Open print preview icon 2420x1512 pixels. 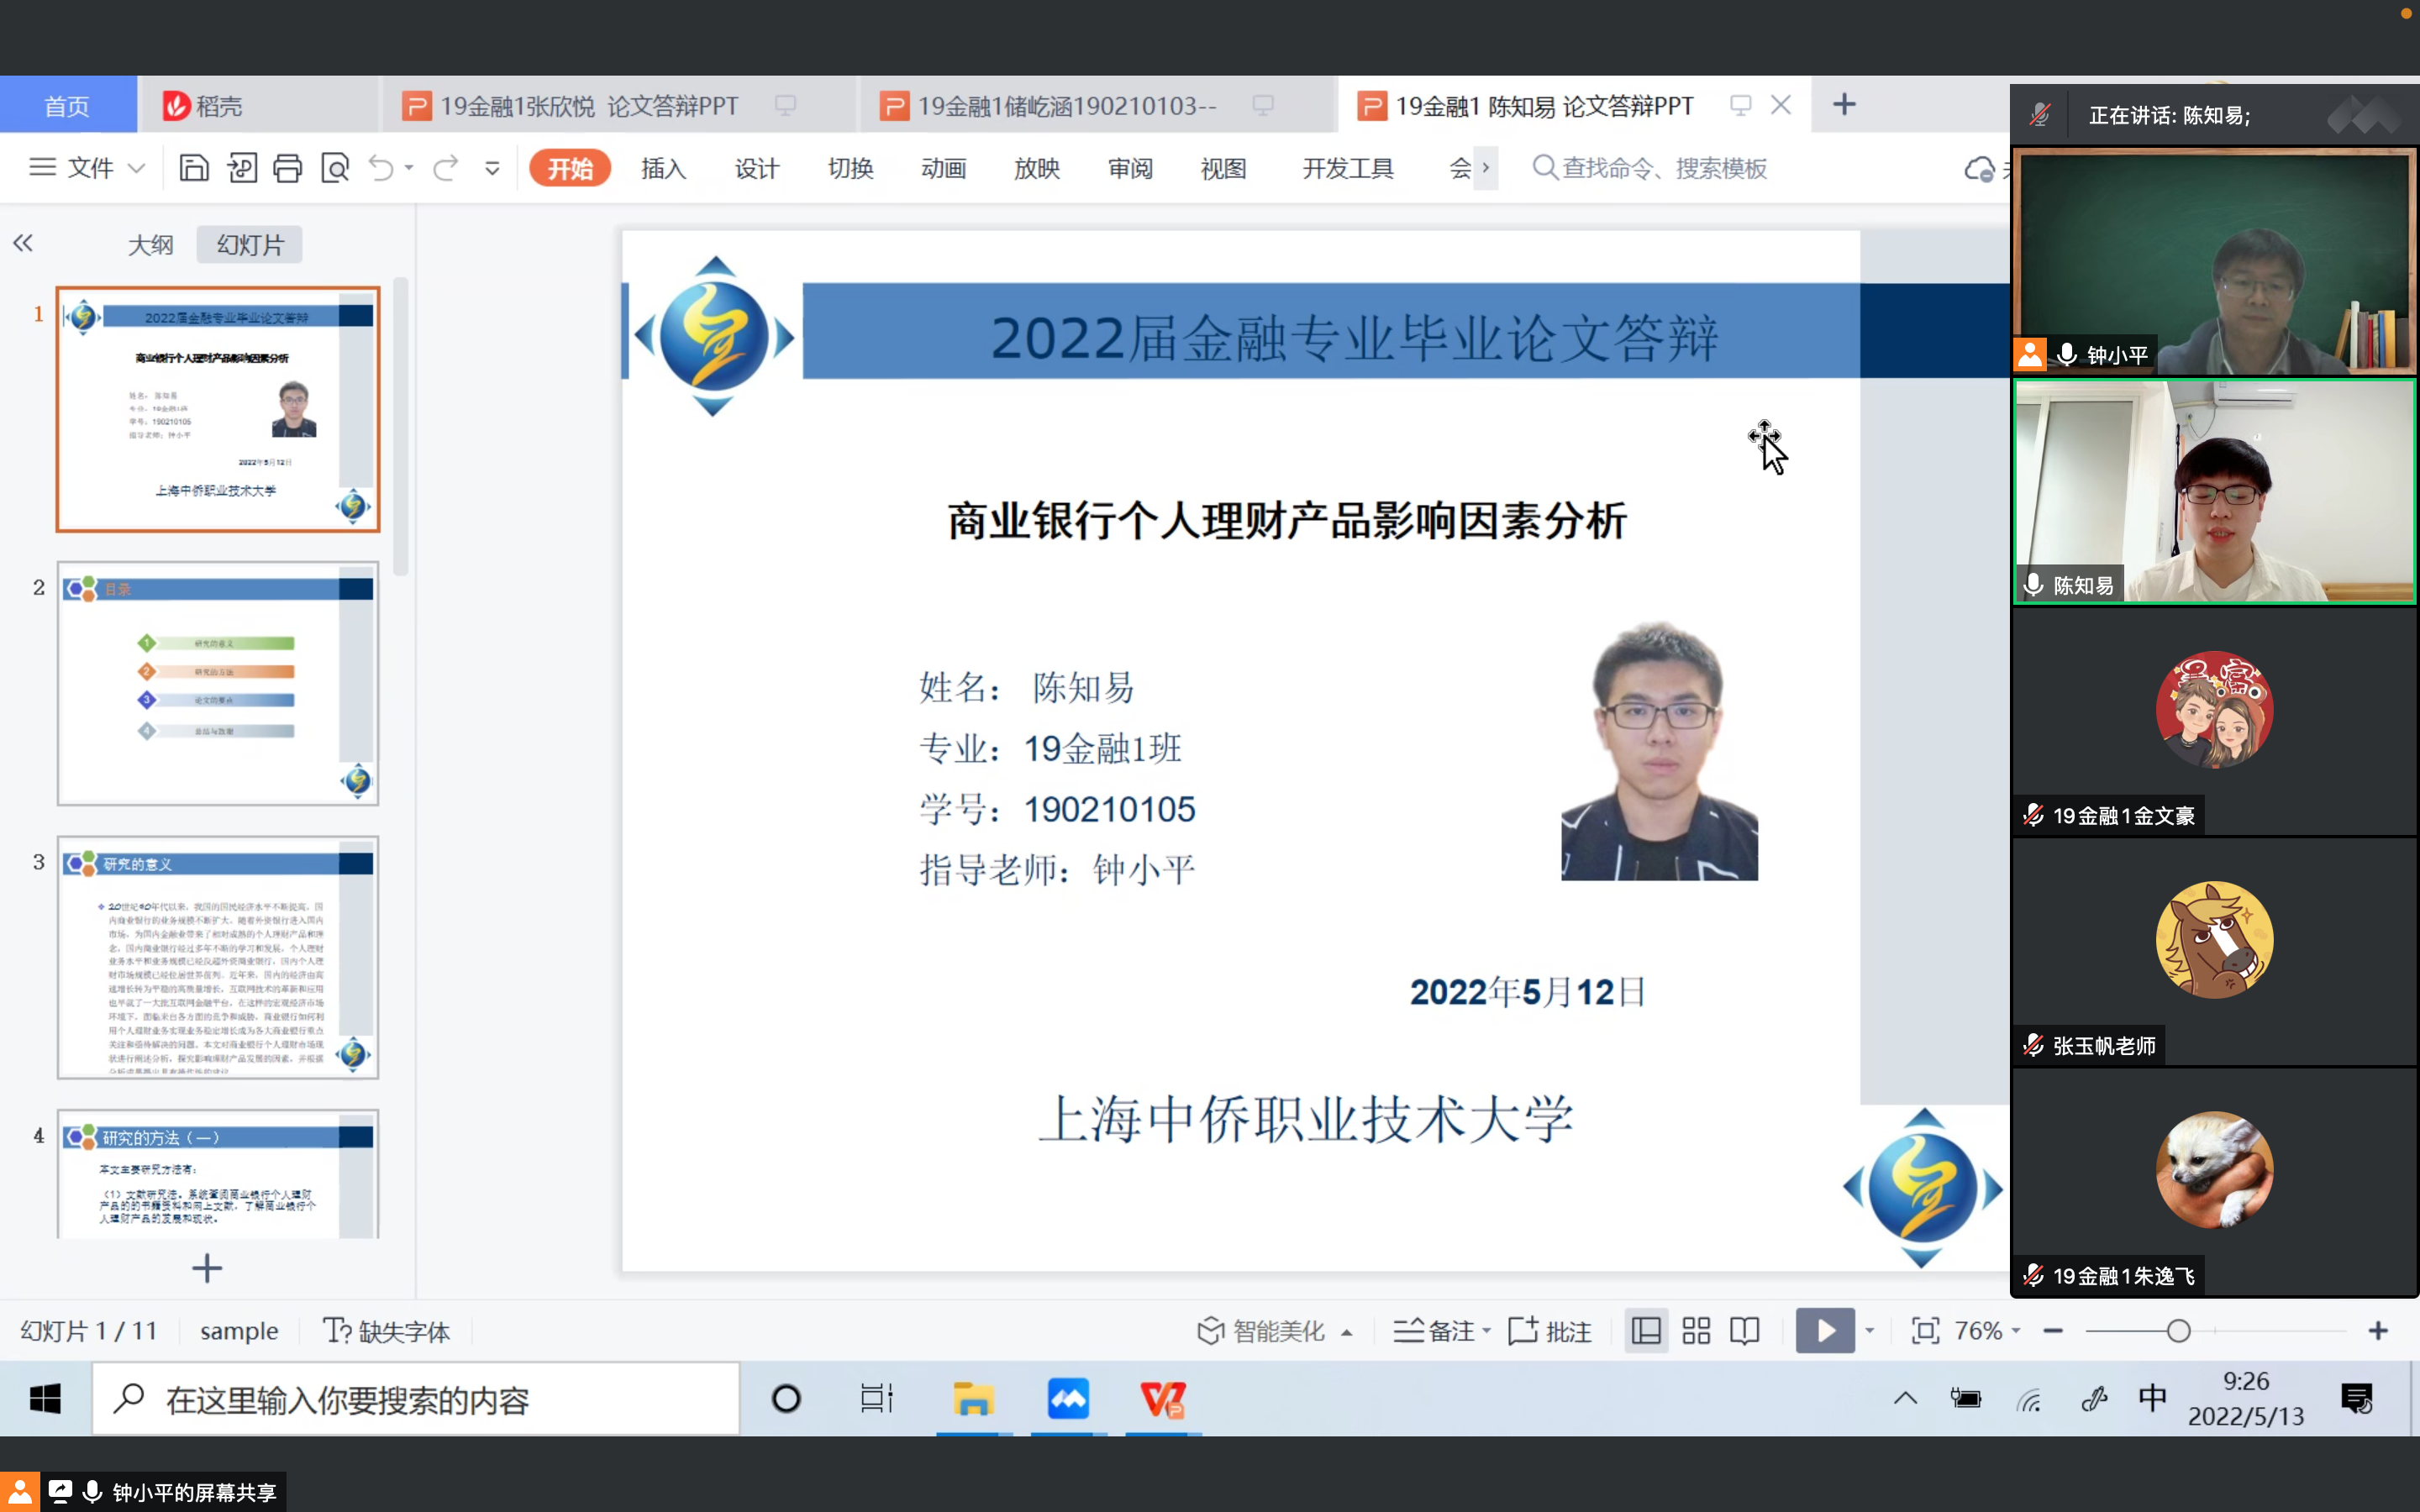click(335, 168)
